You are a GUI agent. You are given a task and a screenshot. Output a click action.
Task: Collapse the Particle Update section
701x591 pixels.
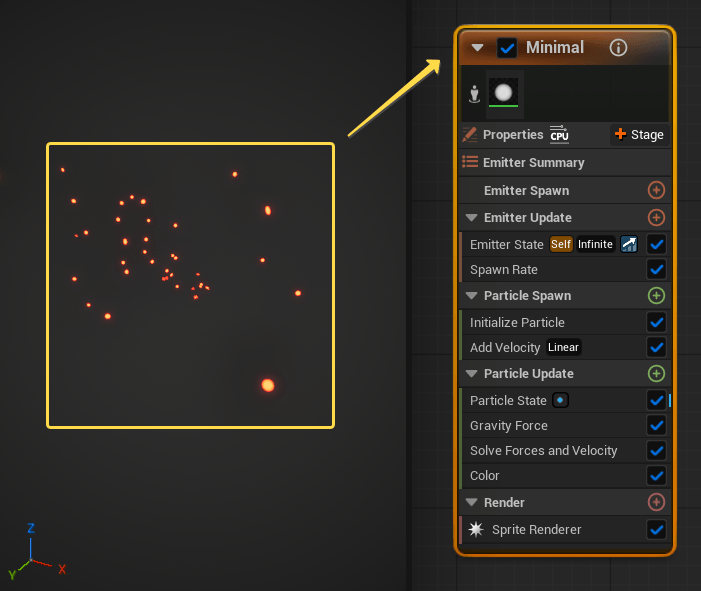click(x=471, y=374)
